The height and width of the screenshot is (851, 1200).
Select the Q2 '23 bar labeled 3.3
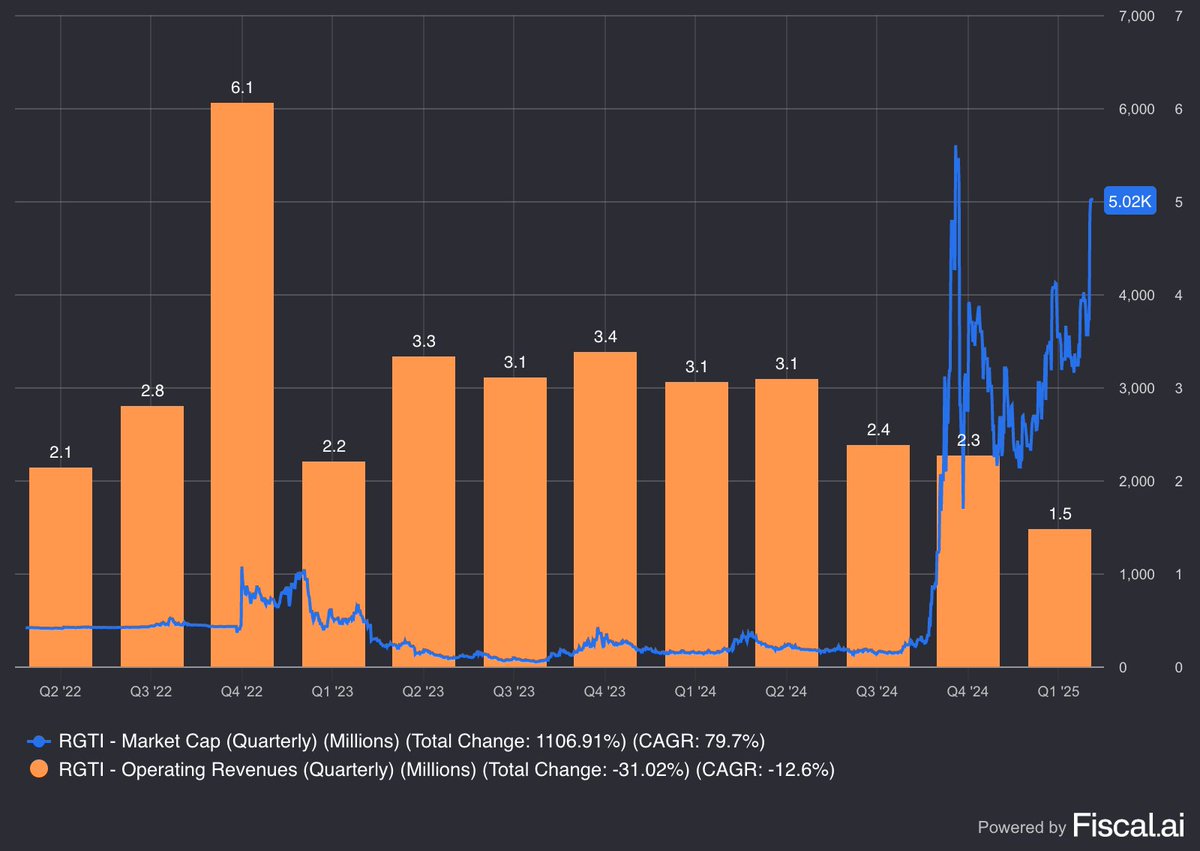coord(424,511)
